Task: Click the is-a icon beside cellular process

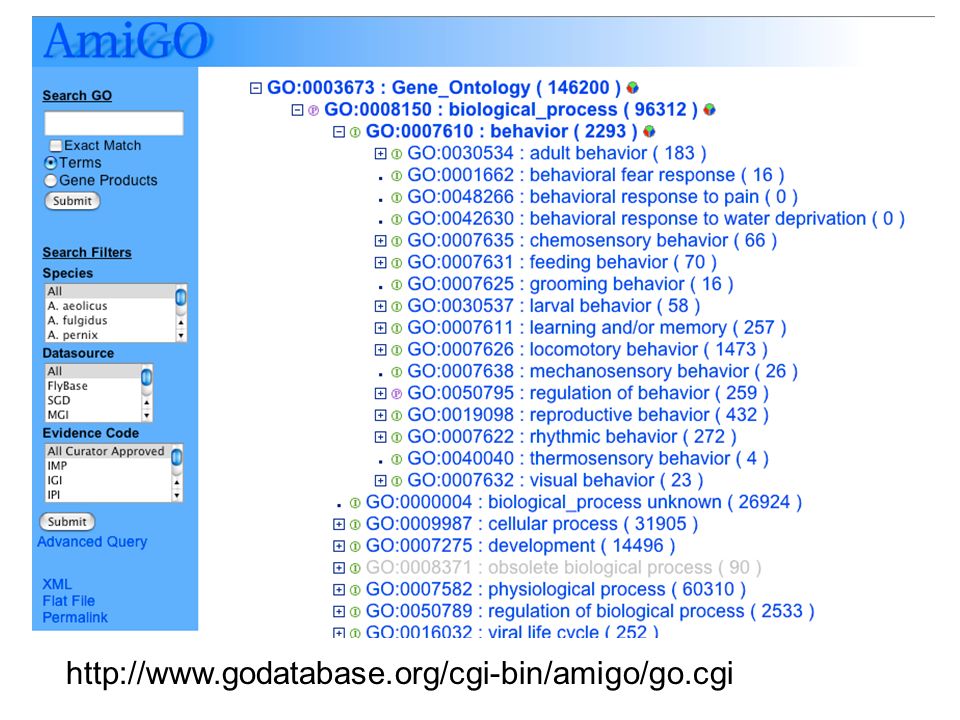Action: pos(355,525)
